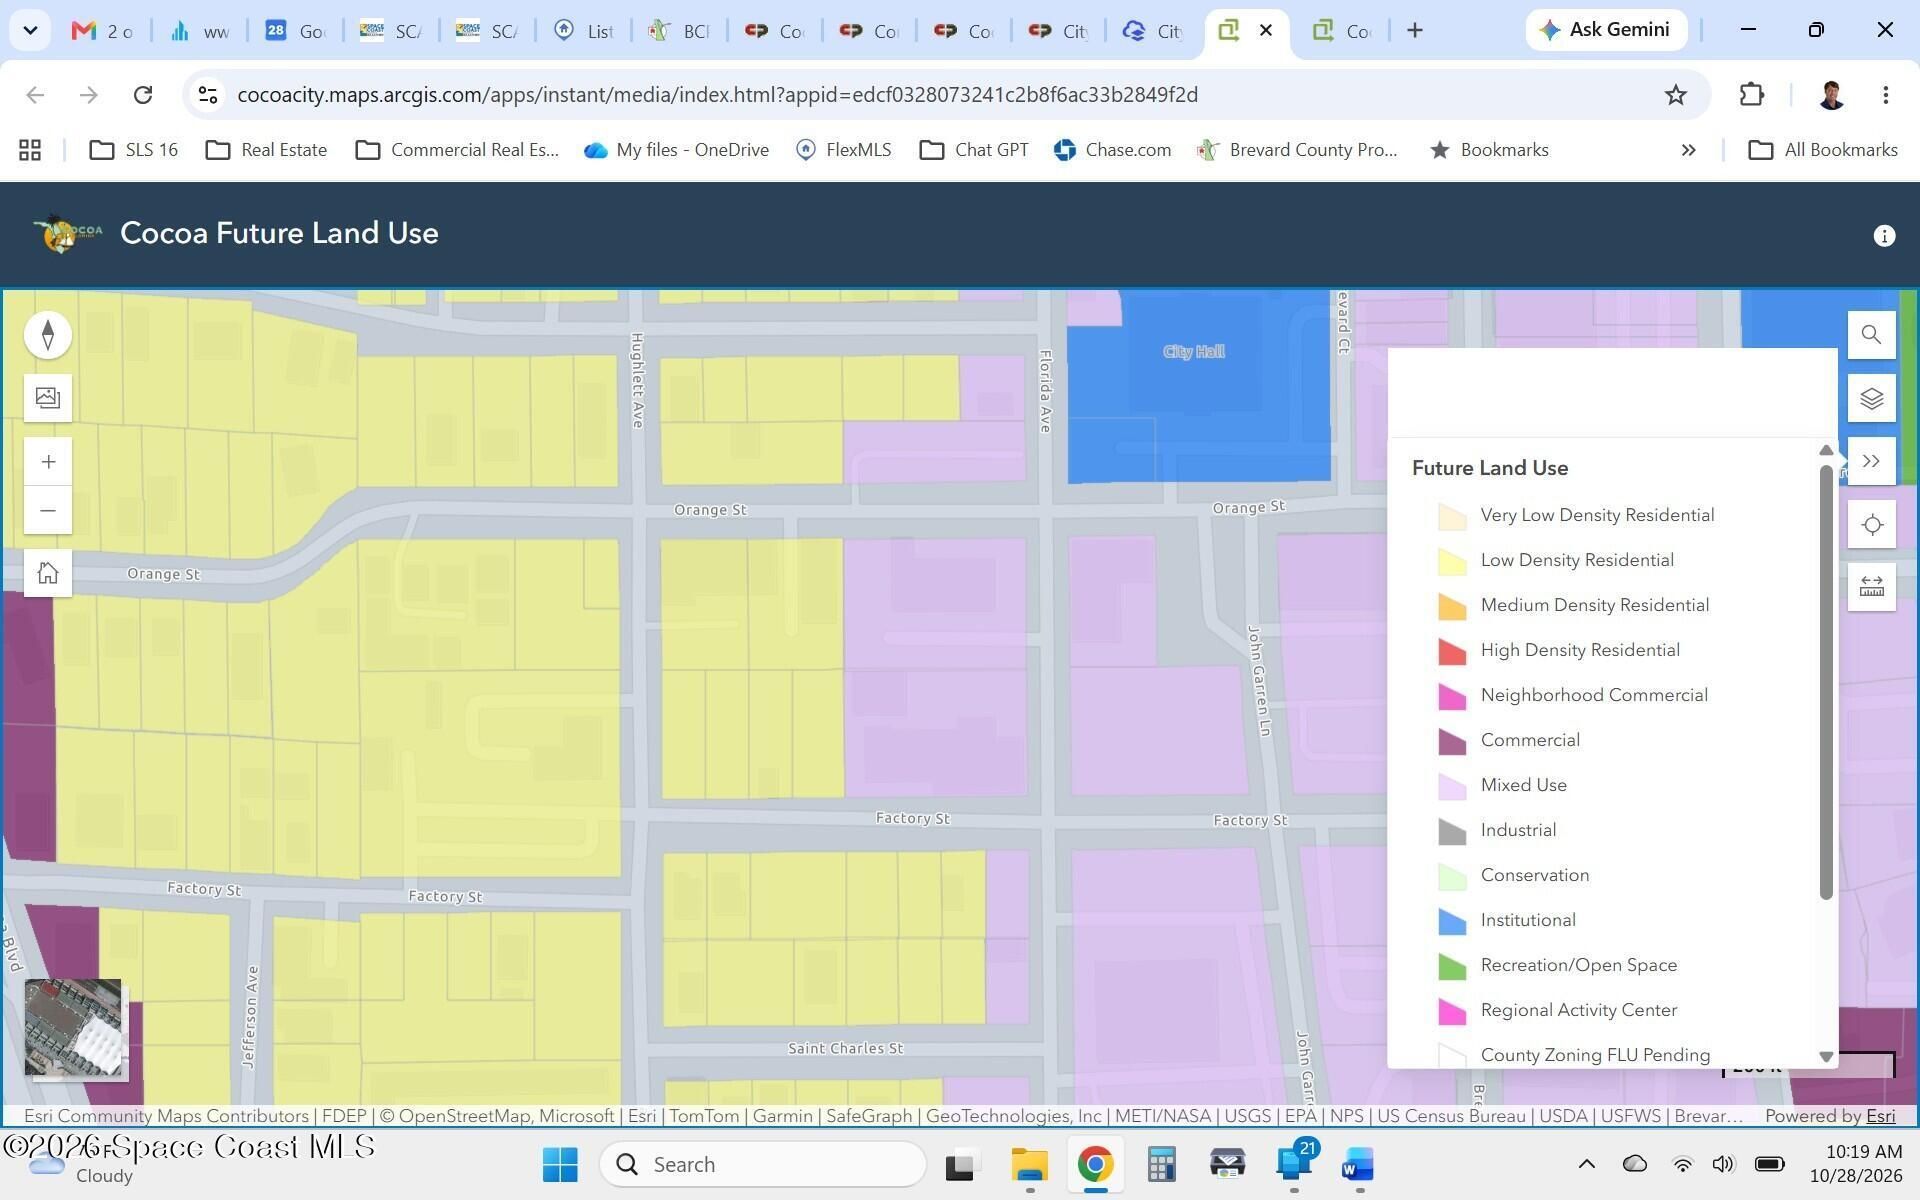Open Chrome extensions puzzle icon
The width and height of the screenshot is (1920, 1200).
click(1752, 95)
